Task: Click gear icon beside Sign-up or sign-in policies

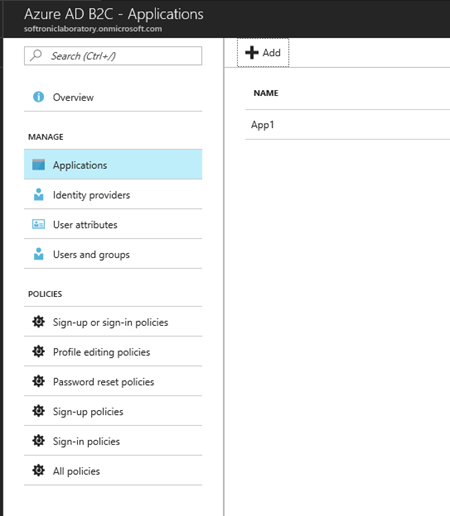Action: pyautogui.click(x=38, y=322)
